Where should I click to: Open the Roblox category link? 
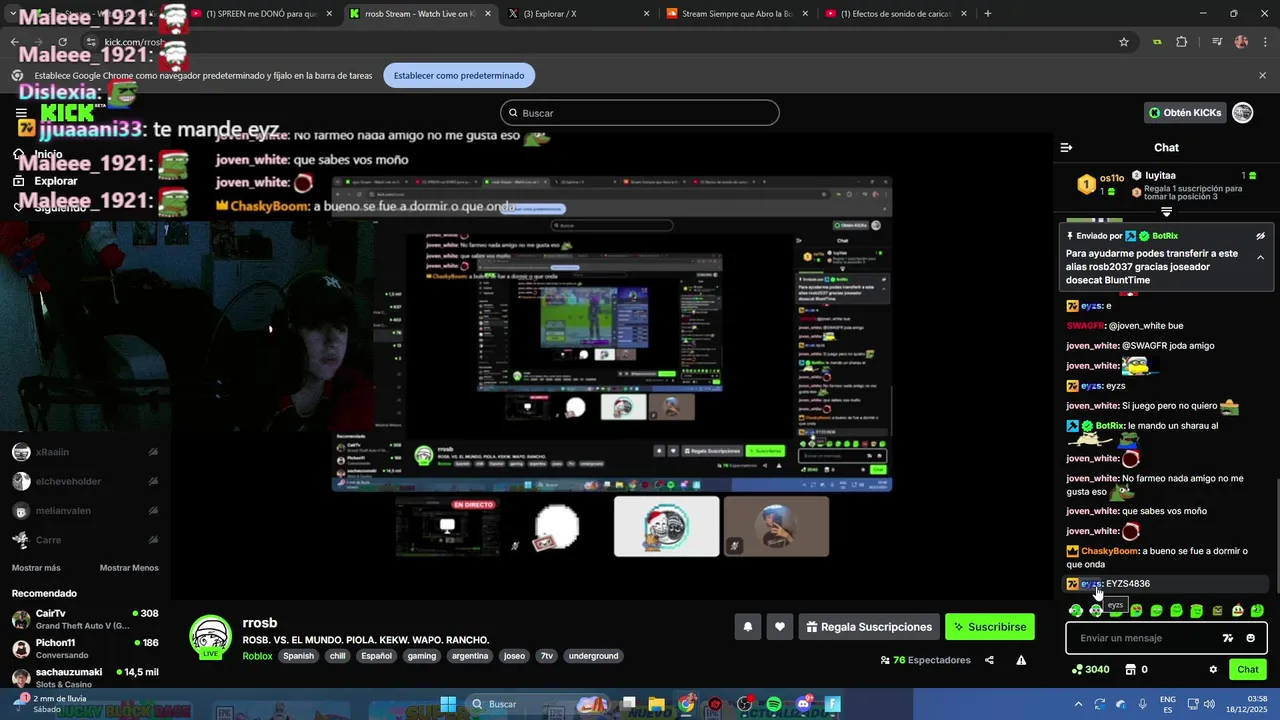tap(257, 656)
